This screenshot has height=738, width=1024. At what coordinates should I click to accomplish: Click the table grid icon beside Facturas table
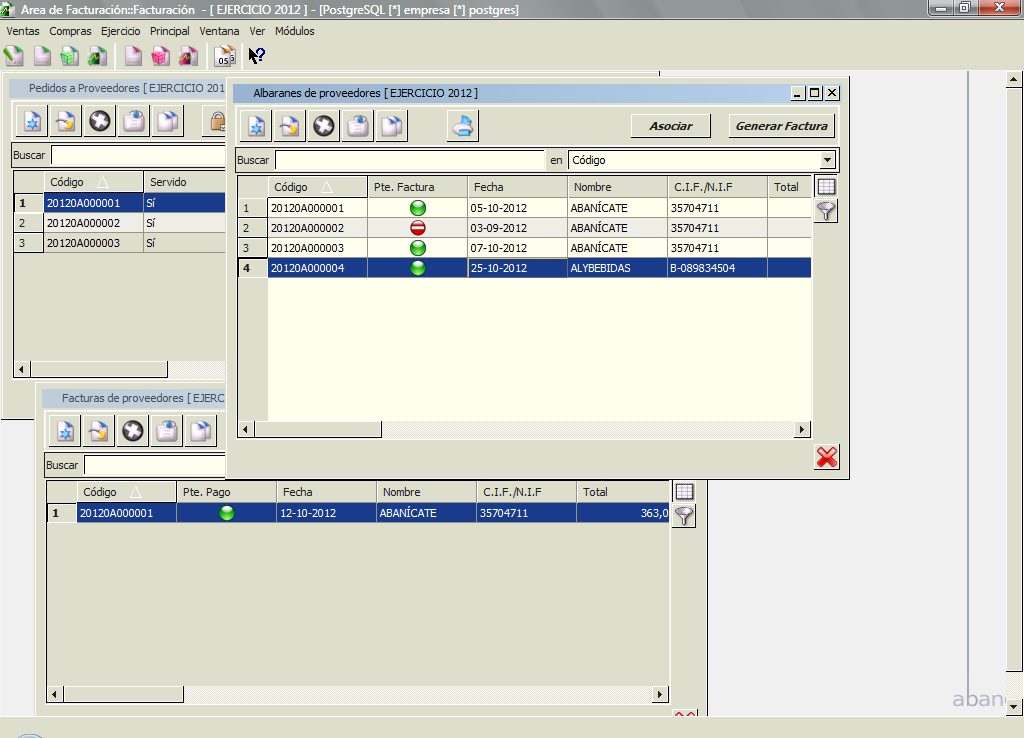pyautogui.click(x=684, y=491)
